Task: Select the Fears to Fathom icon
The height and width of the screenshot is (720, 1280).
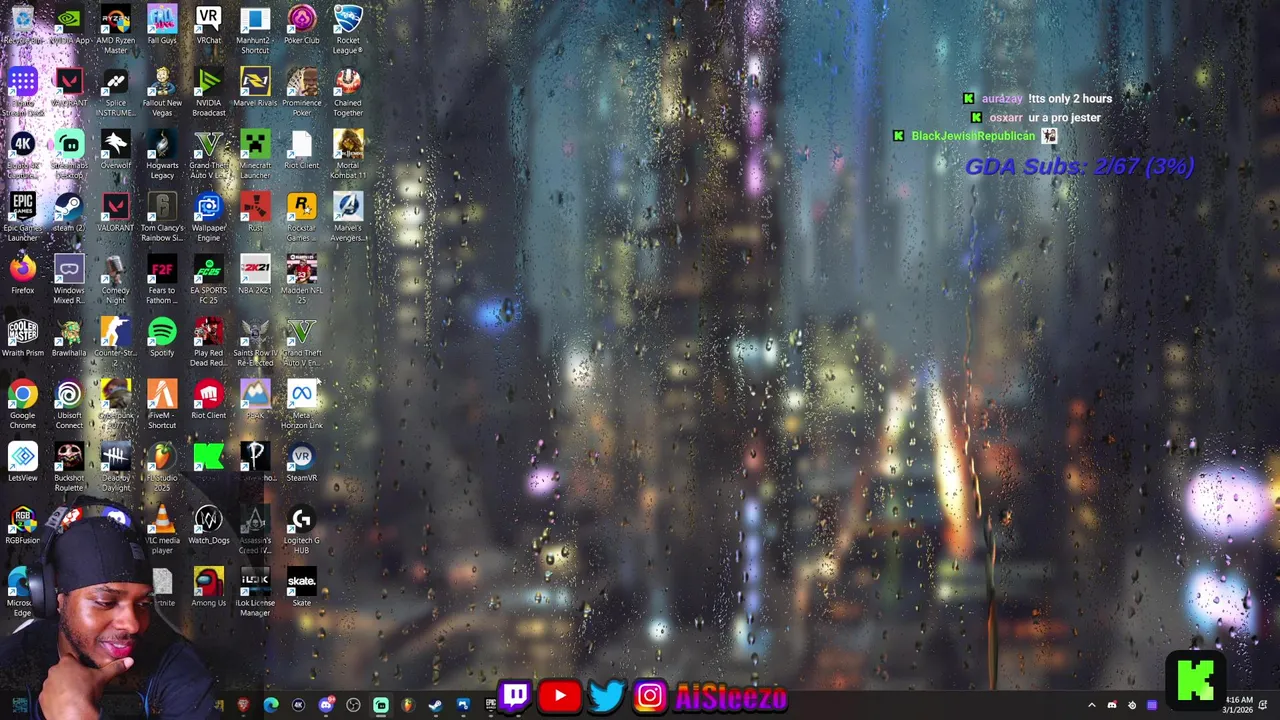Action: 162,279
